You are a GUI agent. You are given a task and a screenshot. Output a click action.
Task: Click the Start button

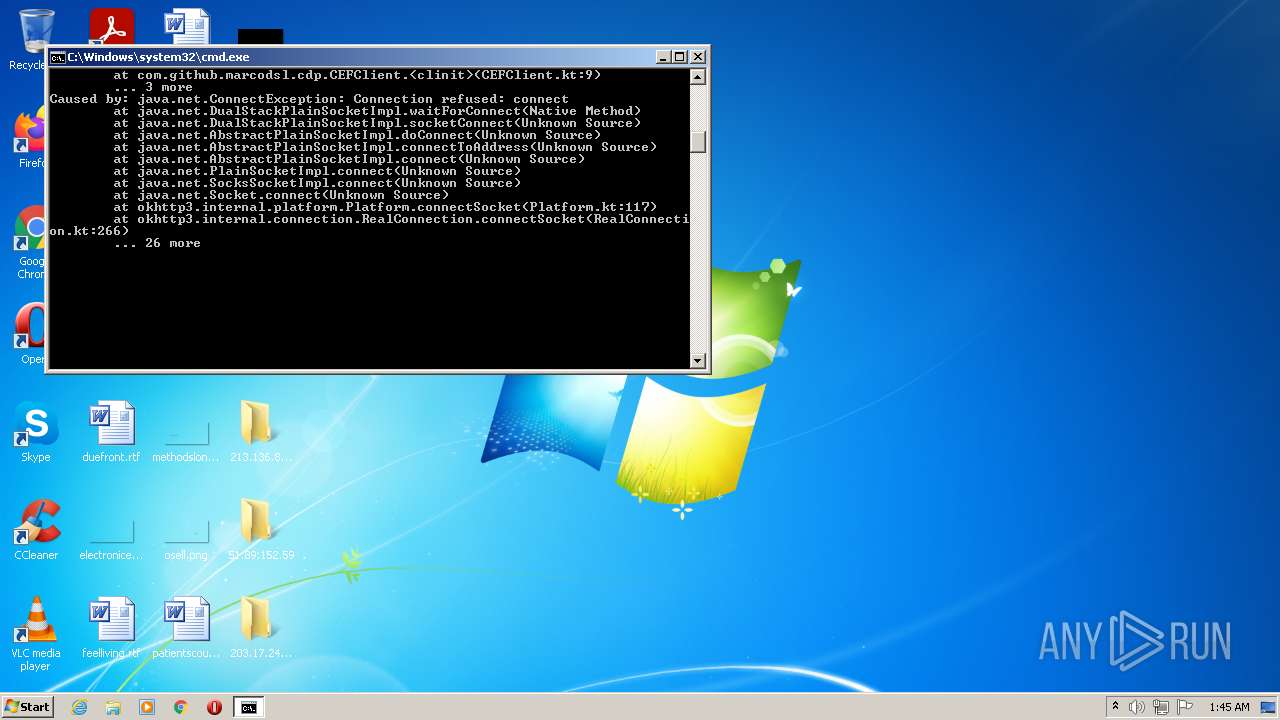tap(27, 707)
